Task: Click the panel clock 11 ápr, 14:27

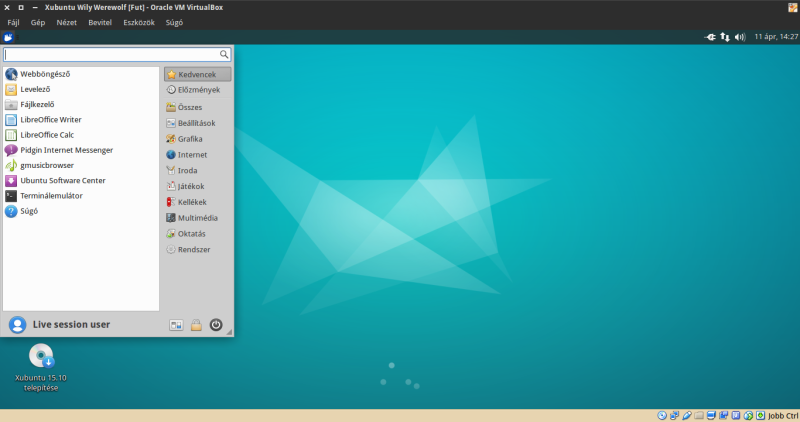Action: tap(776, 37)
